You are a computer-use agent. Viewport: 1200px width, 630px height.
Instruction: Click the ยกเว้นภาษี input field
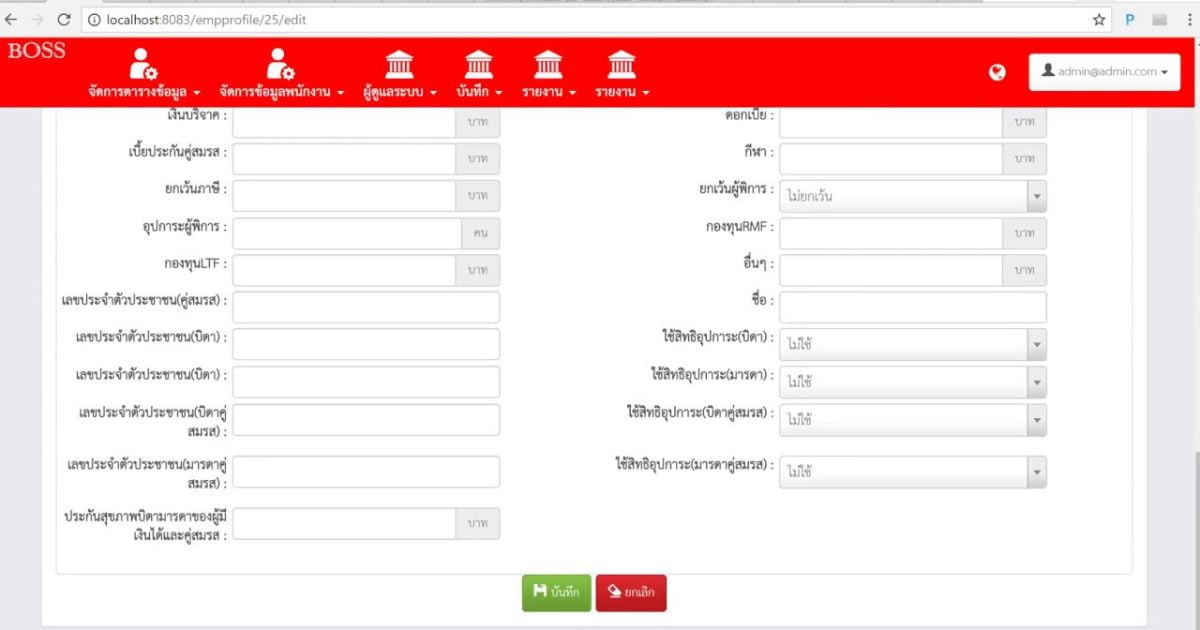[344, 195]
